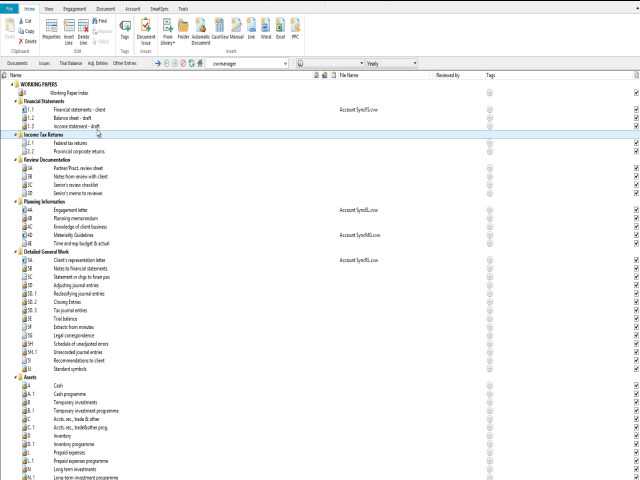Click the Other Entries toolbar button
640x480 pixels.
tap(124, 63)
